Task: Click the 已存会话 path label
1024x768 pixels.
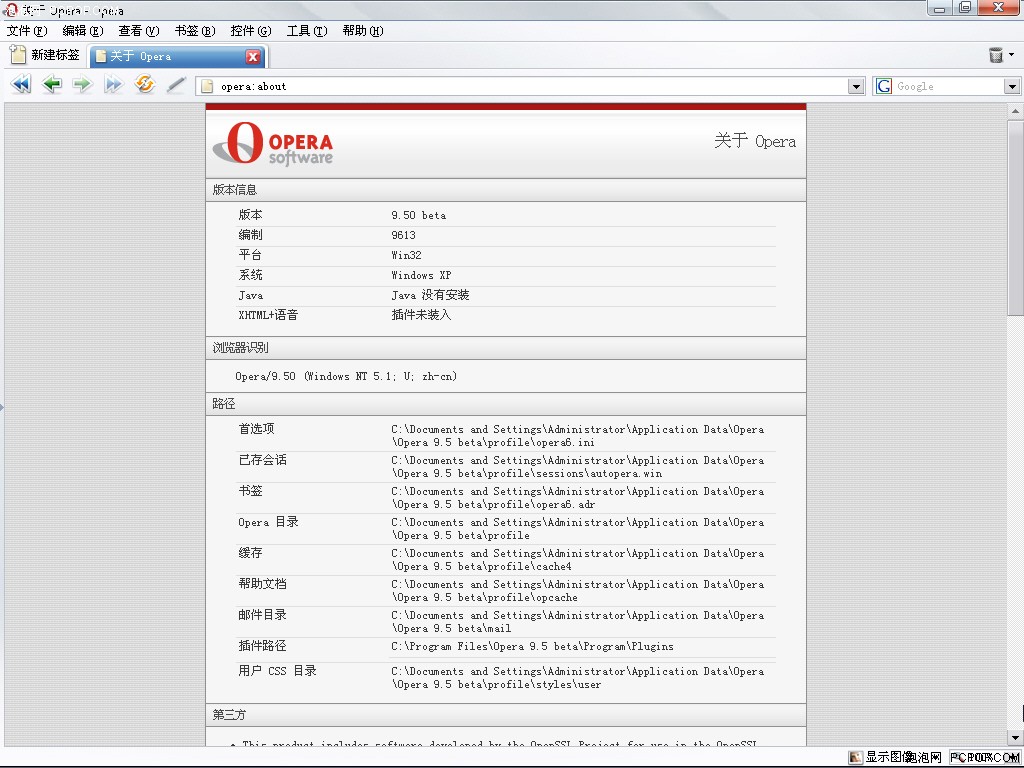Action: pos(263,460)
